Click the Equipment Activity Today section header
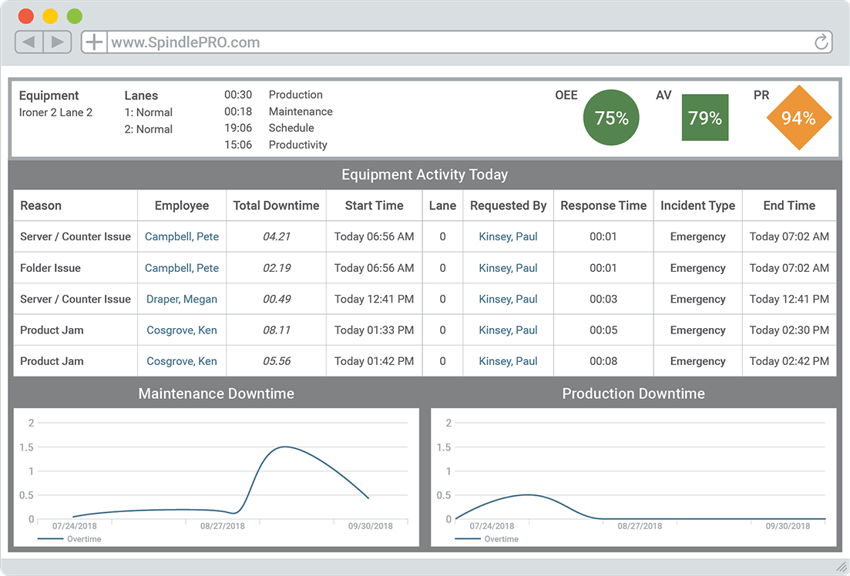 point(424,175)
